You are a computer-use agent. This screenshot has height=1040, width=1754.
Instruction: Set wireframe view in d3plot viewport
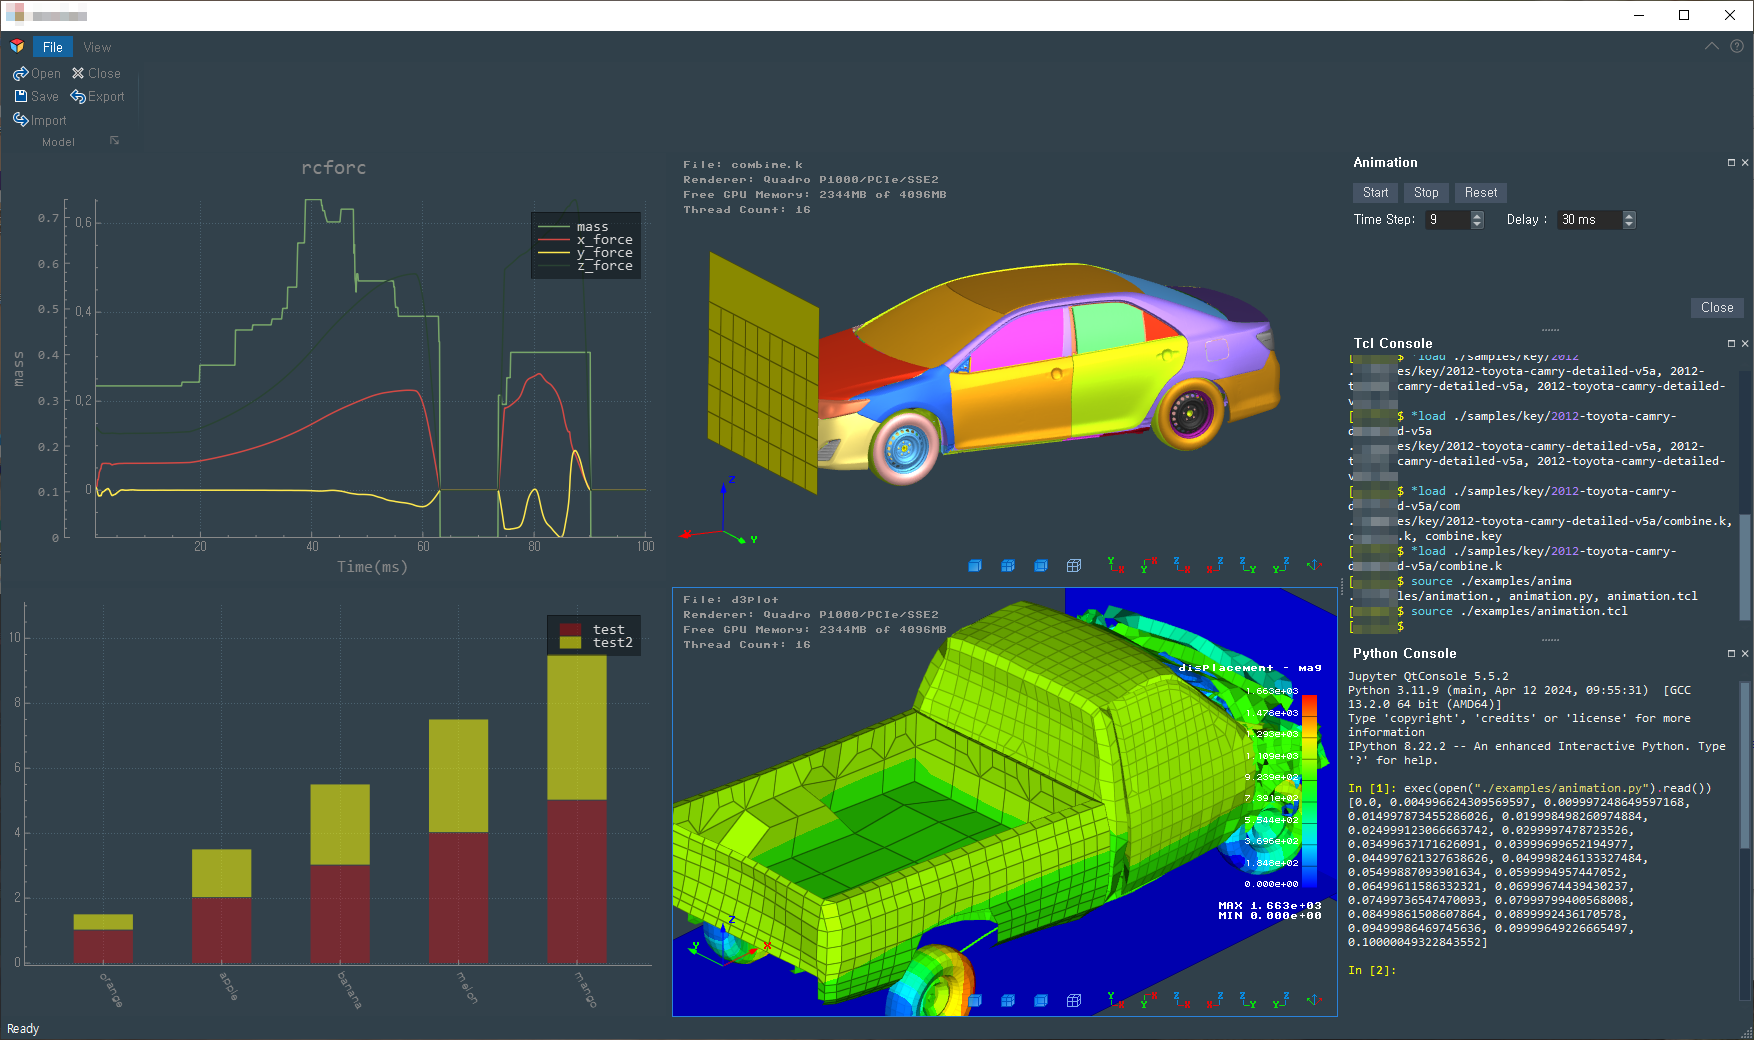coord(1074,1001)
